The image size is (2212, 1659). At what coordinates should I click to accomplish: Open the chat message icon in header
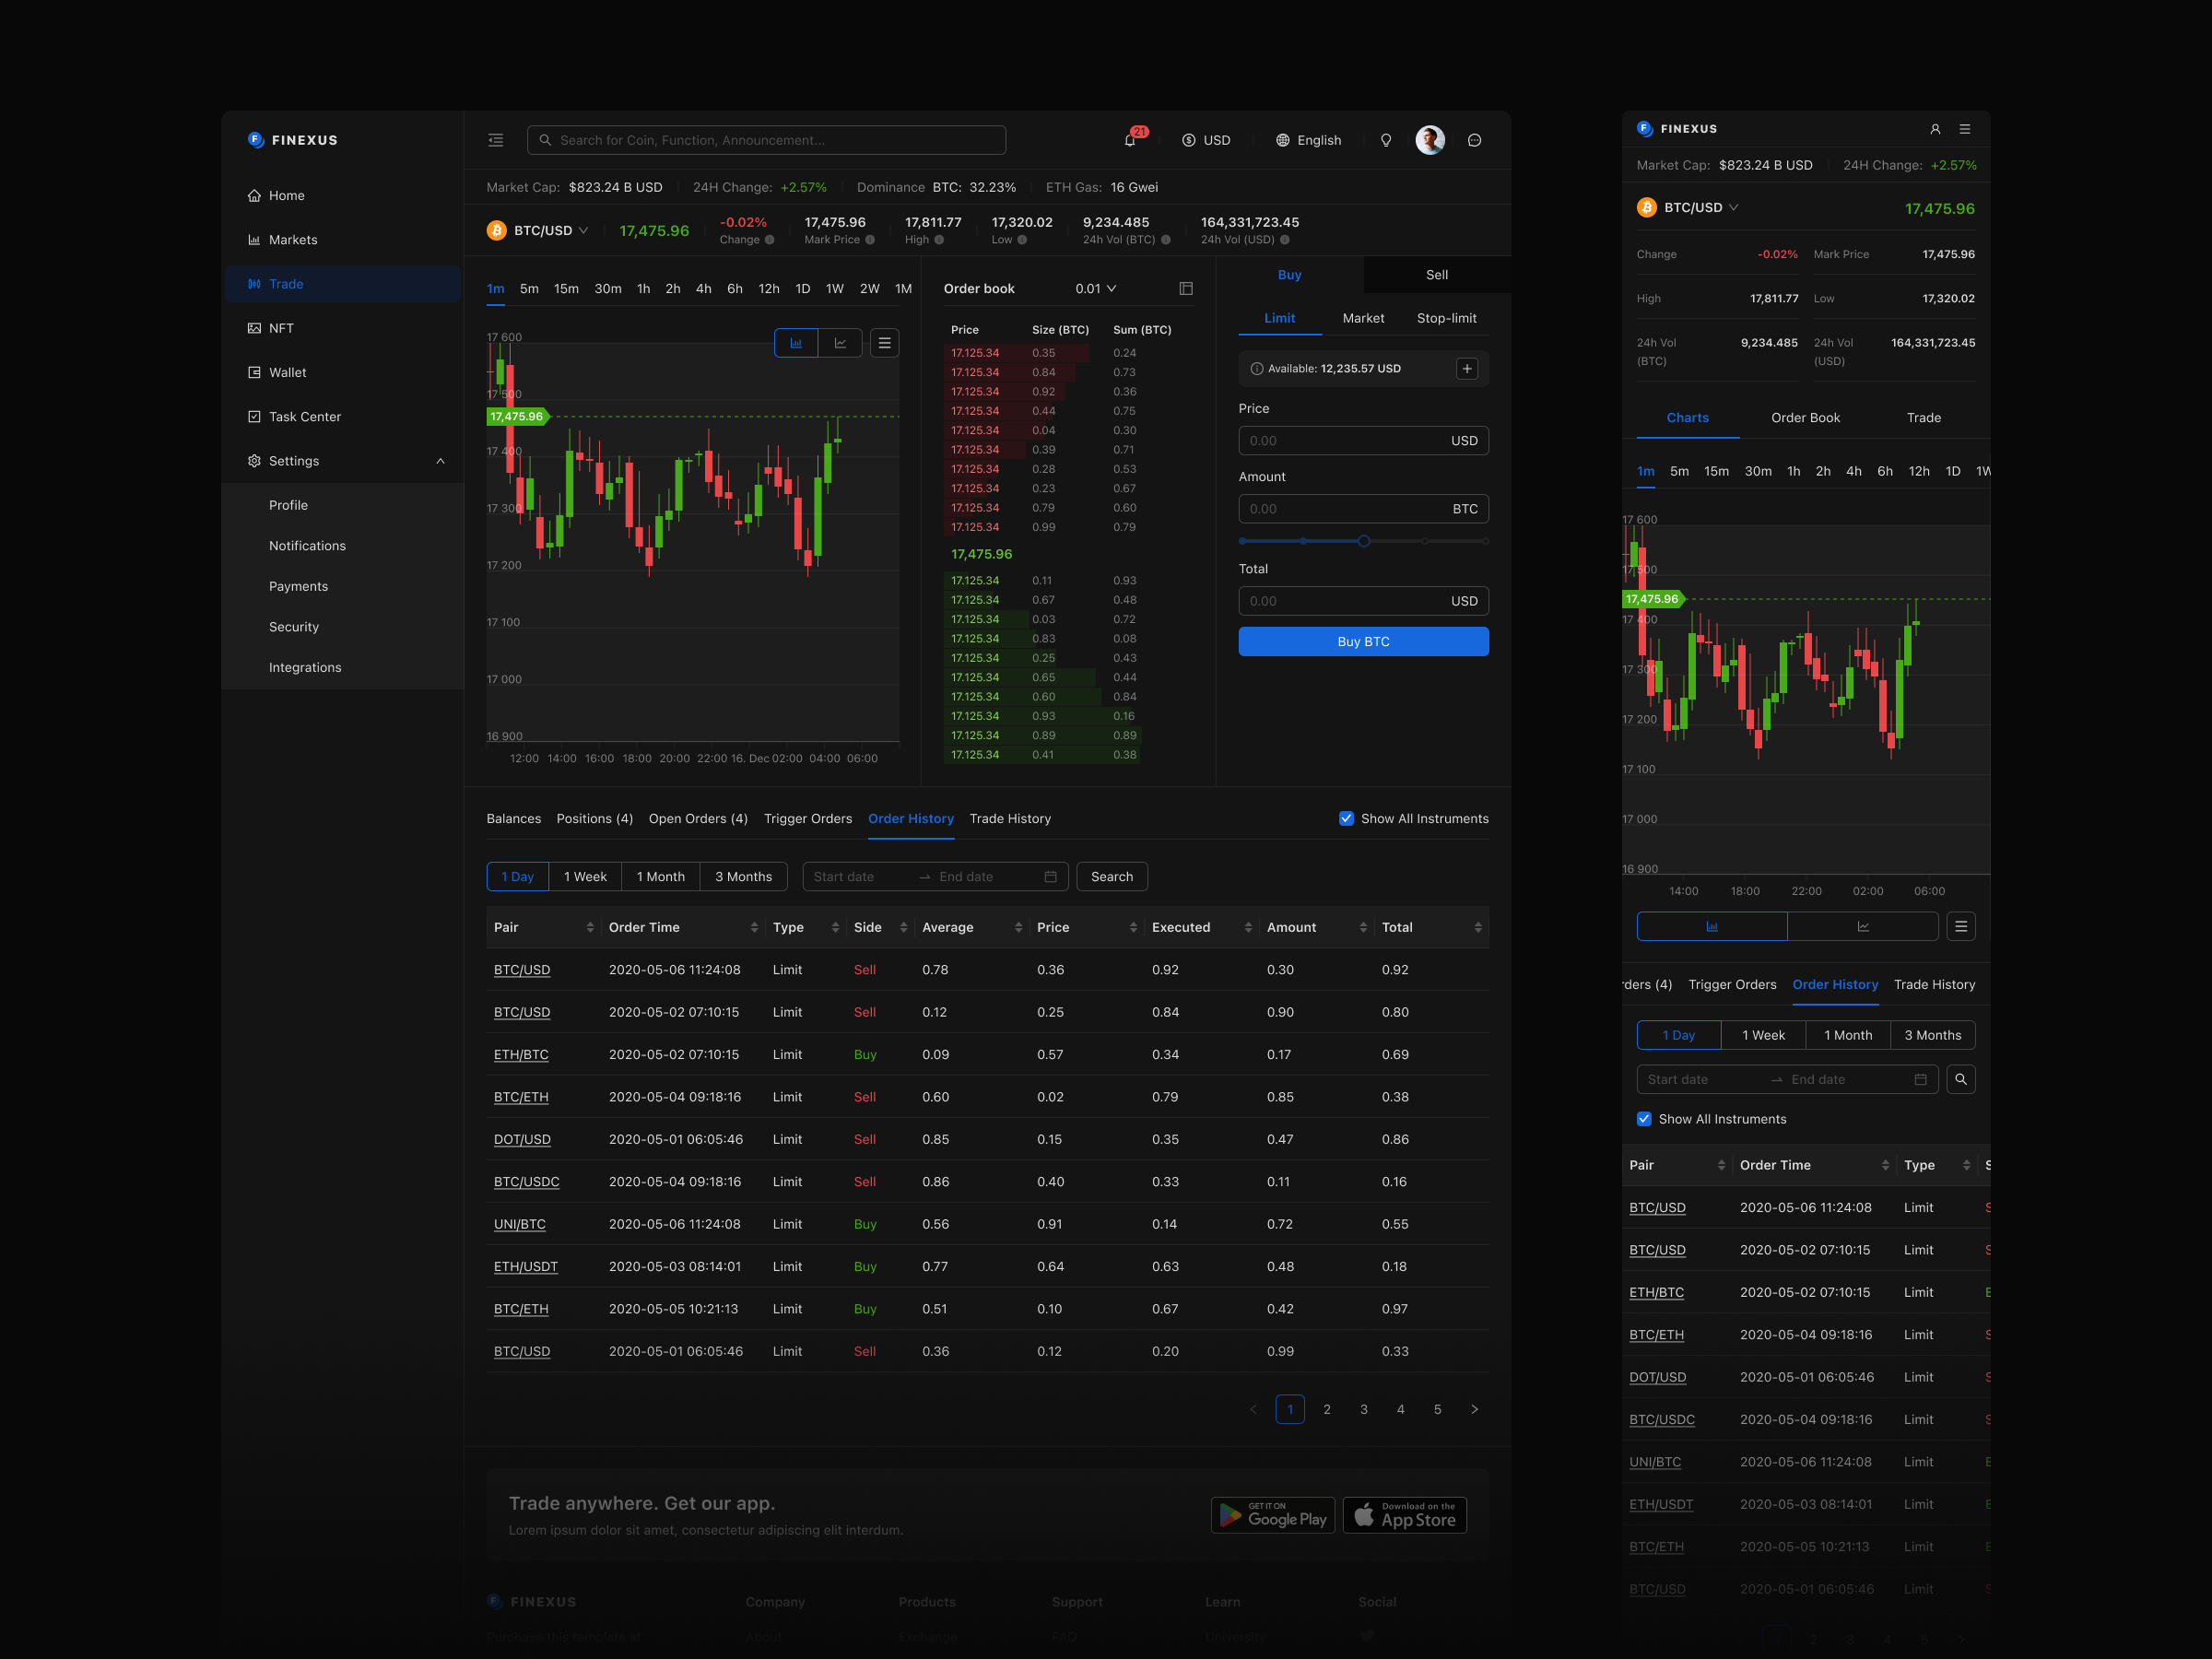[x=1474, y=140]
